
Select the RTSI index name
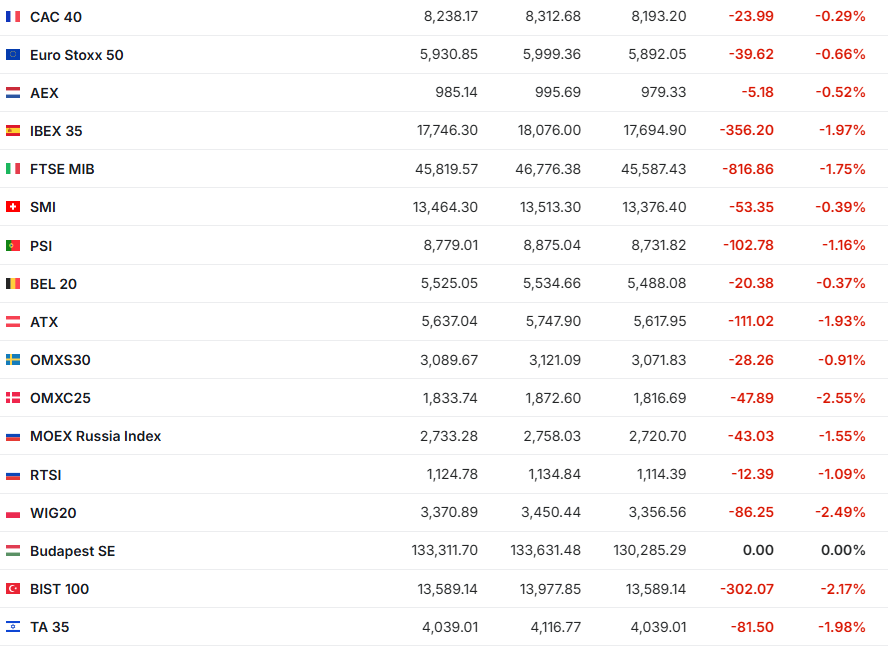pyautogui.click(x=46, y=475)
